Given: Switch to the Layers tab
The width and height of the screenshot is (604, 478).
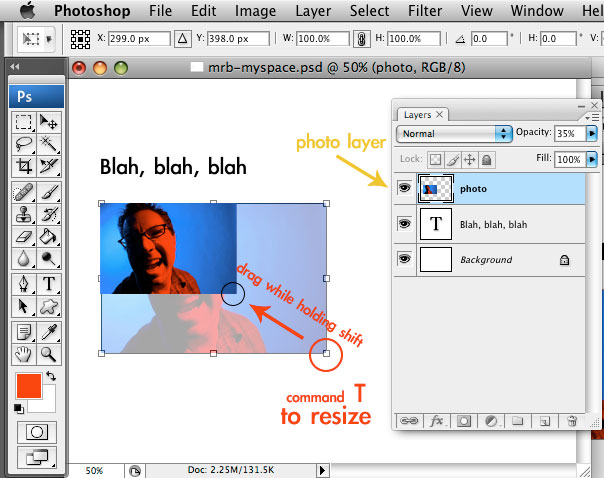Looking at the screenshot, I should coord(418,115).
